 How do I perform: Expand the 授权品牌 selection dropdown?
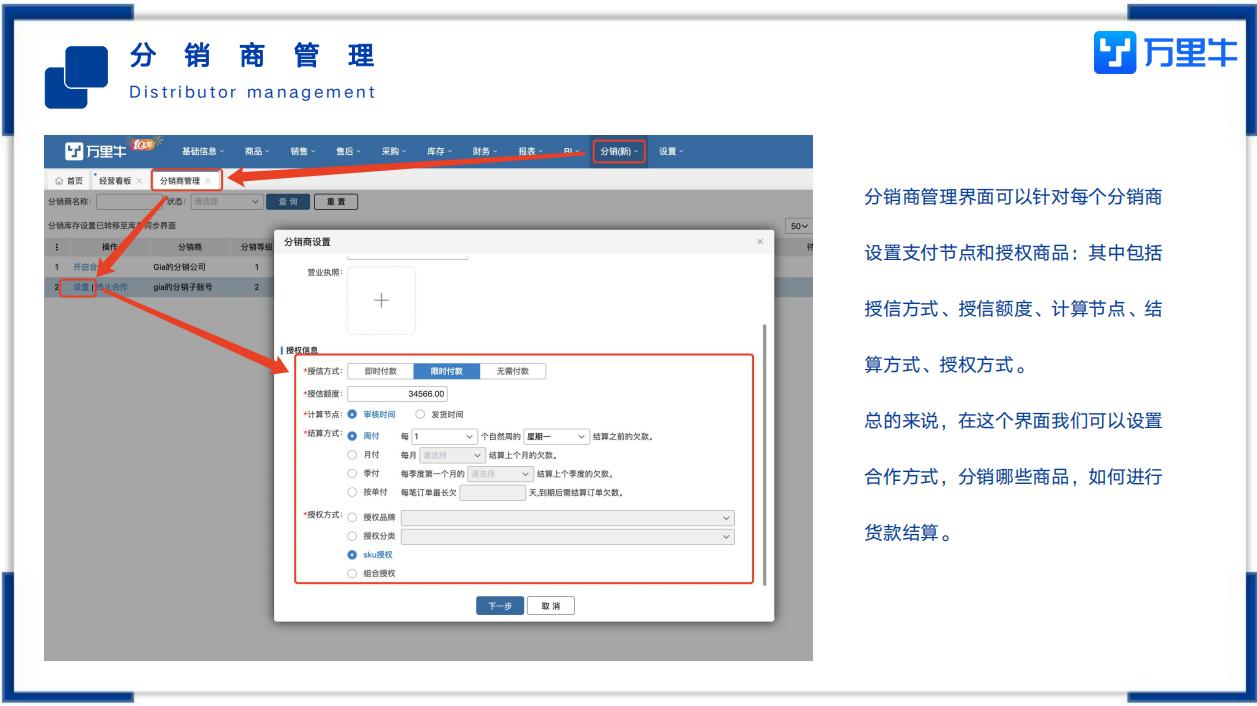(x=570, y=517)
